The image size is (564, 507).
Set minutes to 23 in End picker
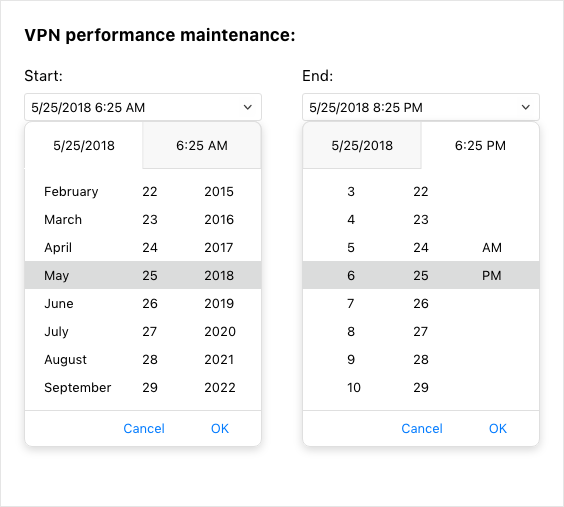pyautogui.click(x=421, y=219)
